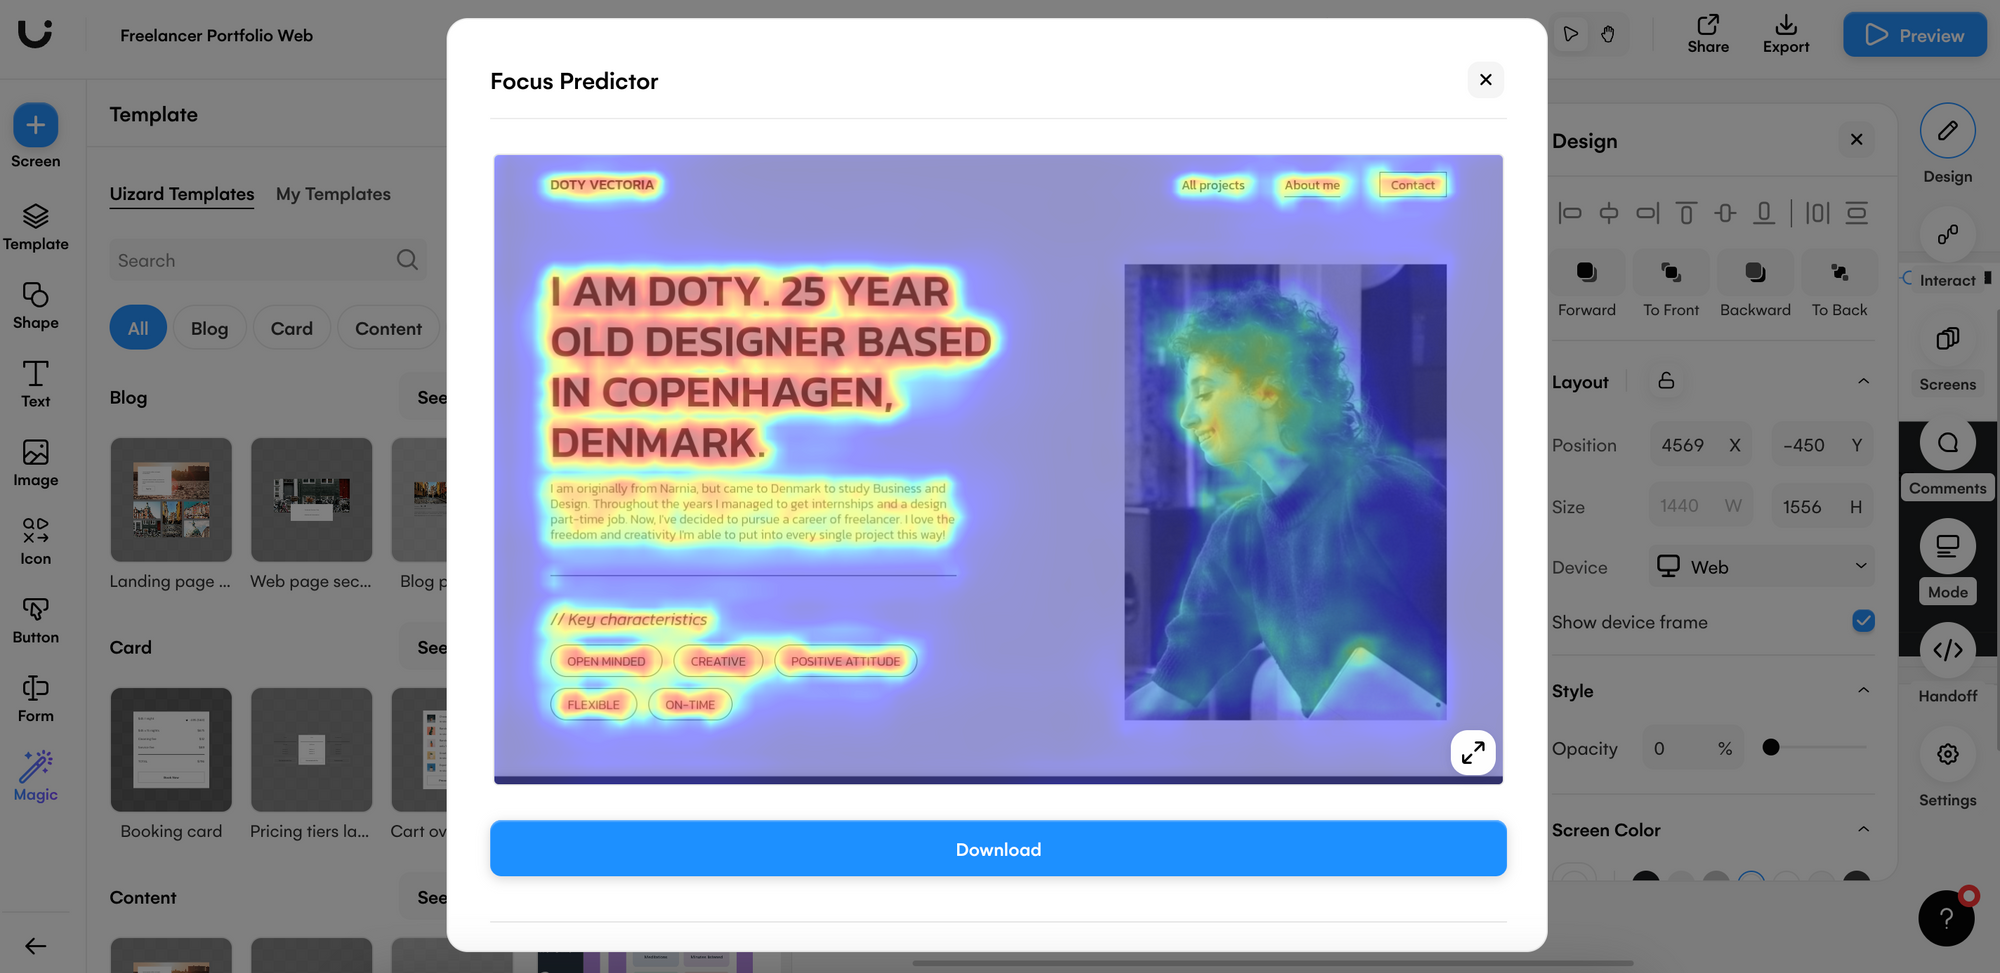
Task: Align selection to horizontal center
Action: pyautogui.click(x=1609, y=212)
